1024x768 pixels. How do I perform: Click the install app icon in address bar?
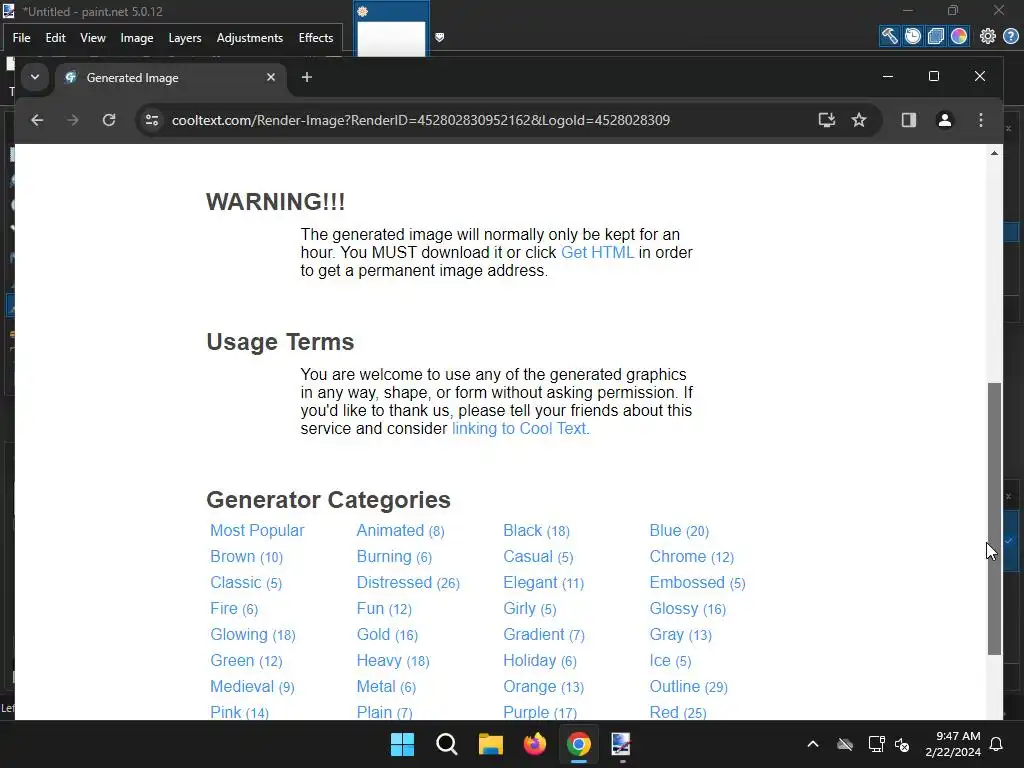coord(827,120)
